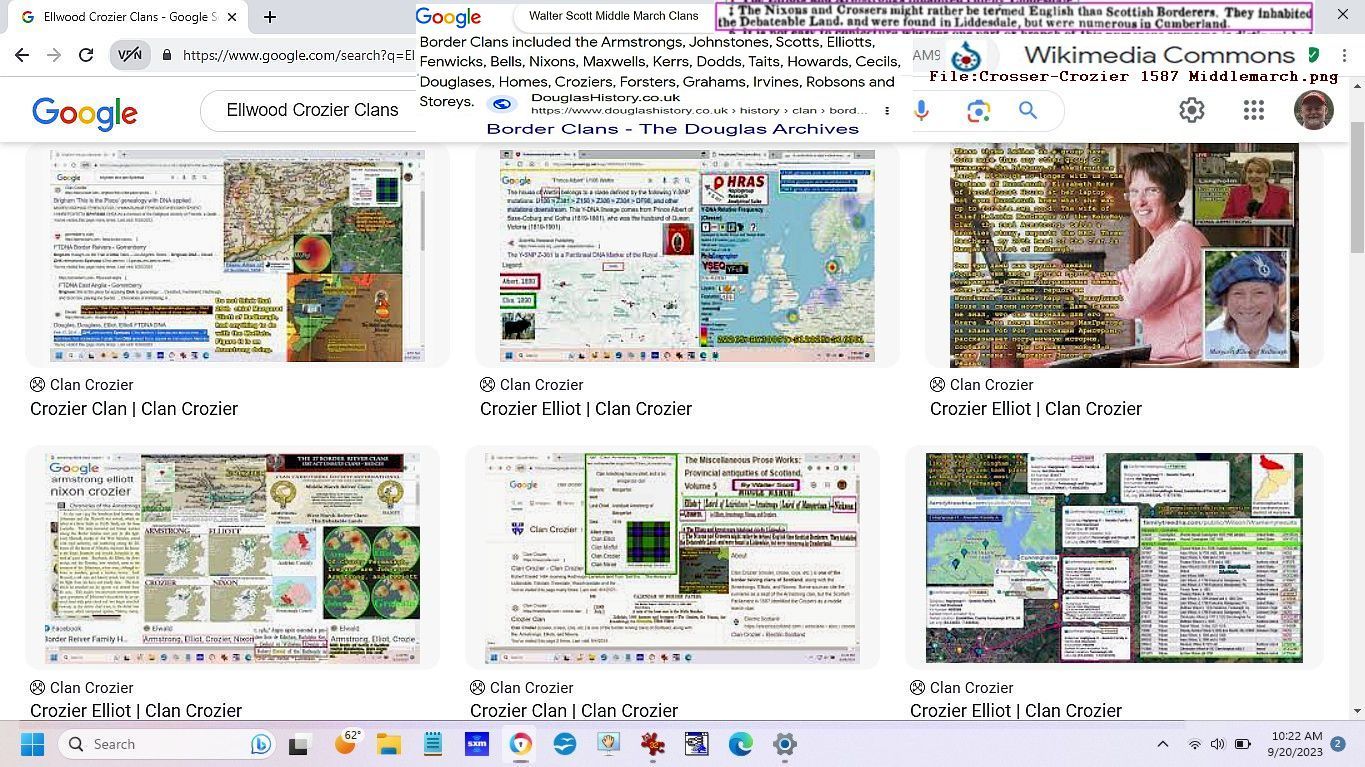The height and width of the screenshot is (767, 1365).
Task: Close the Ellwood Crozier Clans tab
Action: point(232,17)
